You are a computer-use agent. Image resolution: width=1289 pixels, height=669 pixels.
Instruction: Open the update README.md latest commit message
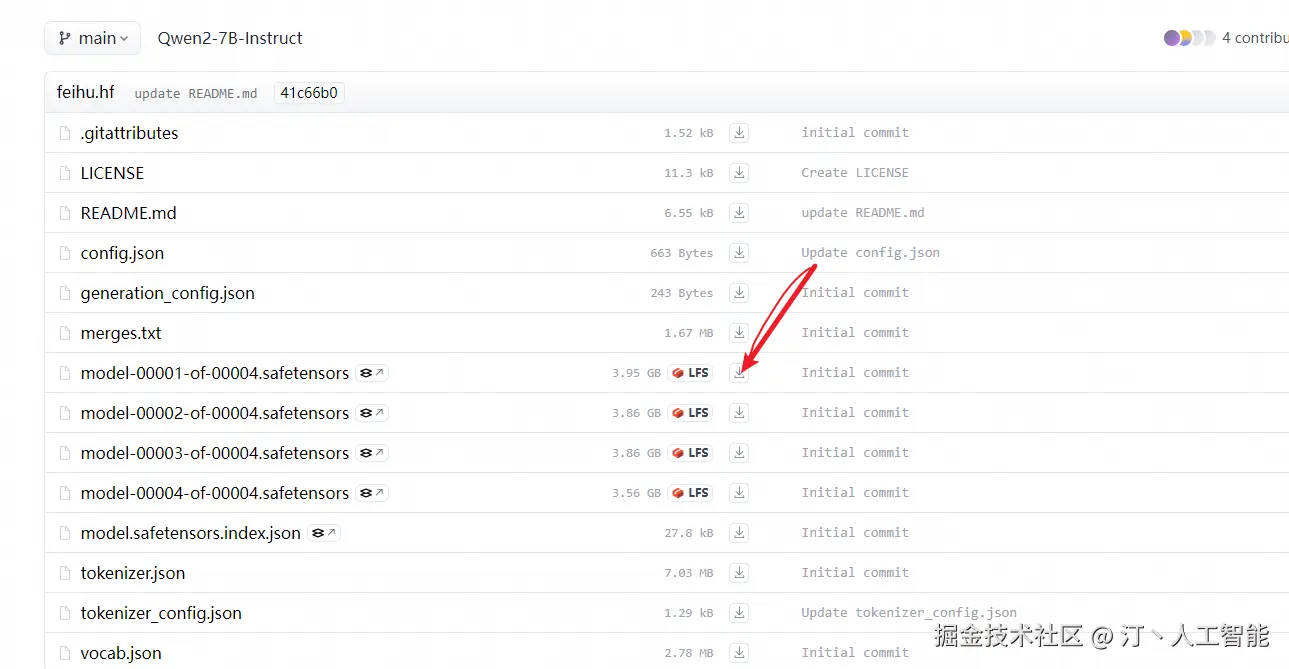[196, 93]
